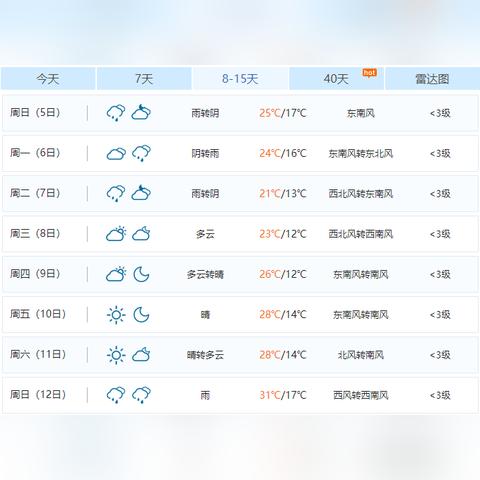Click the temperature 28℃/14℃ for 周六
The width and height of the screenshot is (480, 480).
coord(283,355)
